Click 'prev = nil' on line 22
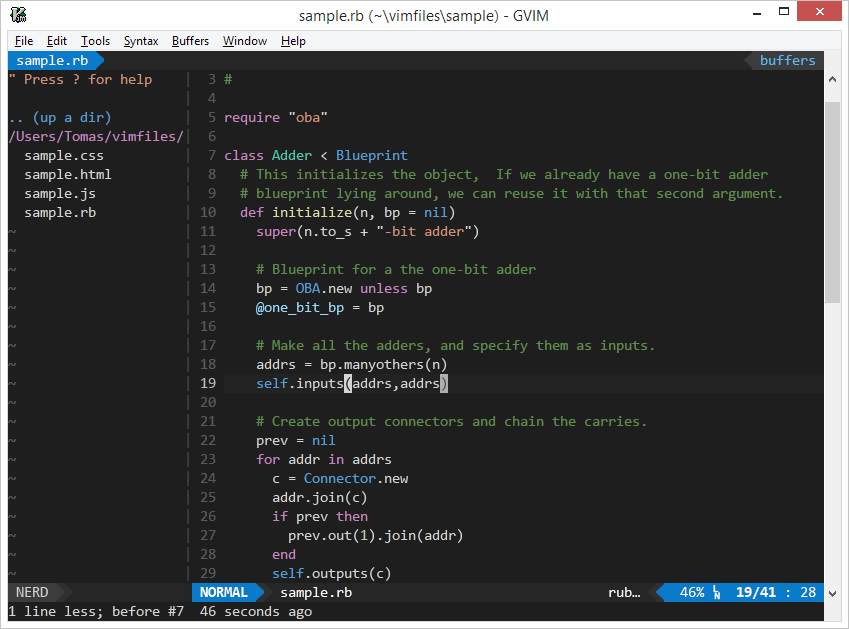This screenshot has height=629, width=849. point(296,441)
